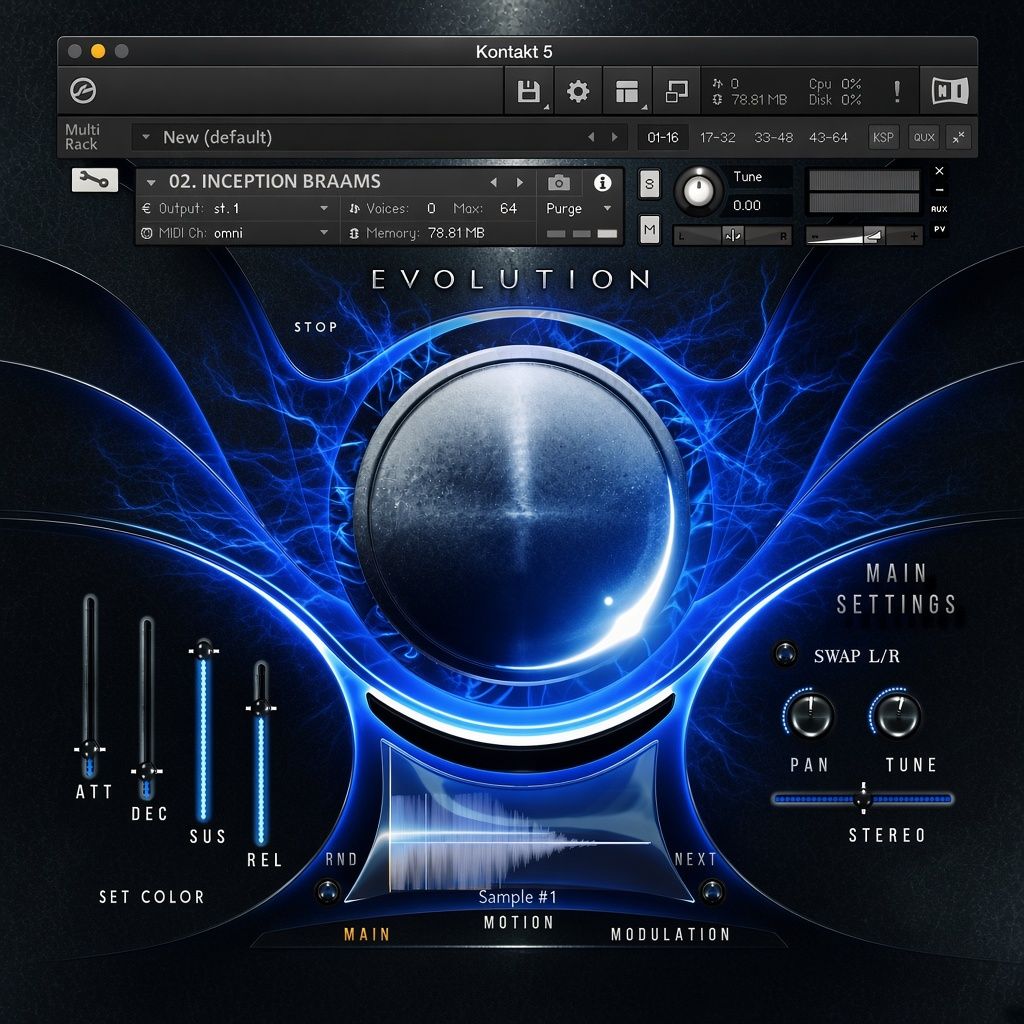The width and height of the screenshot is (1024, 1024).
Task: Open the save floppy disk menu
Action: click(x=529, y=91)
